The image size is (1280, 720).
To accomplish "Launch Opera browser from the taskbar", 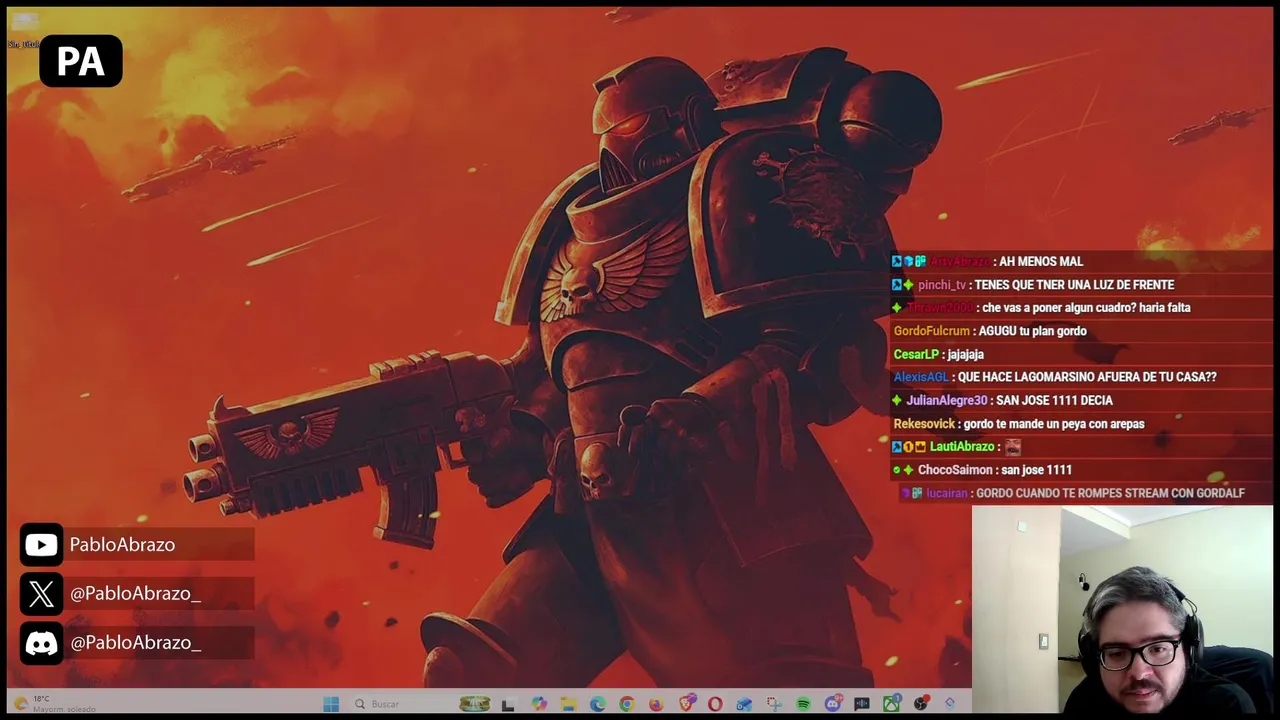I will click(715, 704).
